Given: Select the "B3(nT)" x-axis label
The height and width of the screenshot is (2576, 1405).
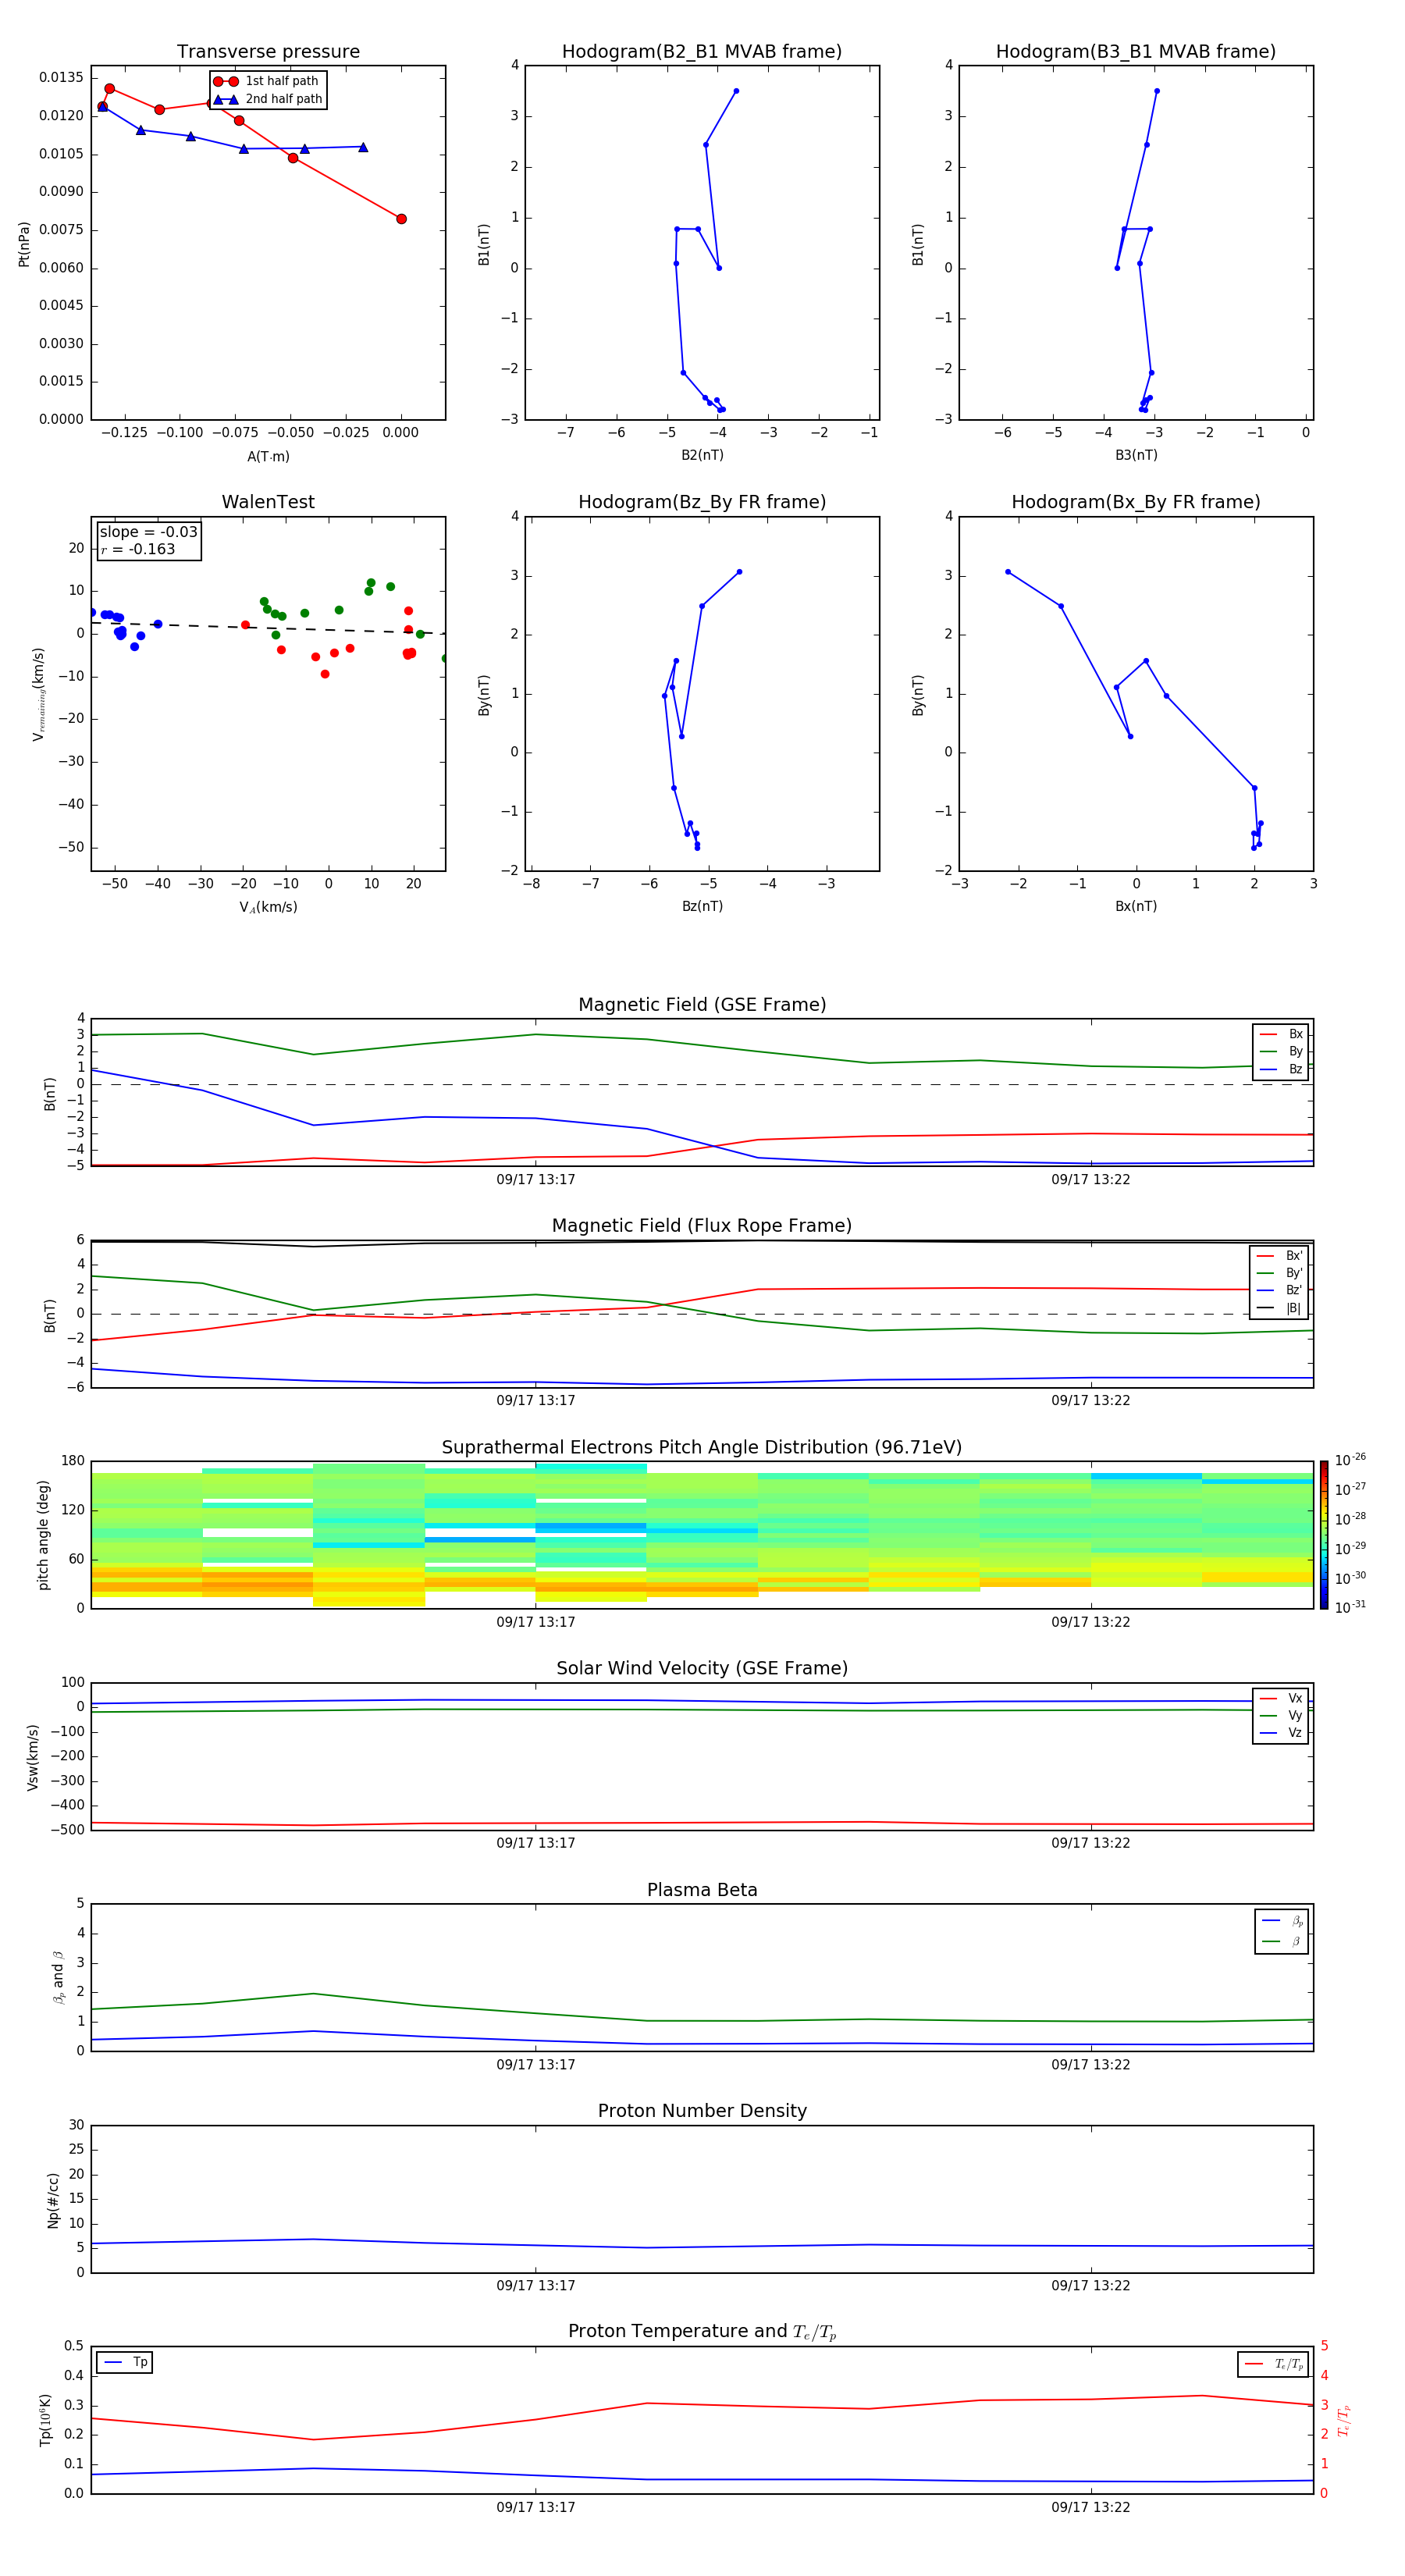Looking at the screenshot, I should pyautogui.click(x=1136, y=455).
